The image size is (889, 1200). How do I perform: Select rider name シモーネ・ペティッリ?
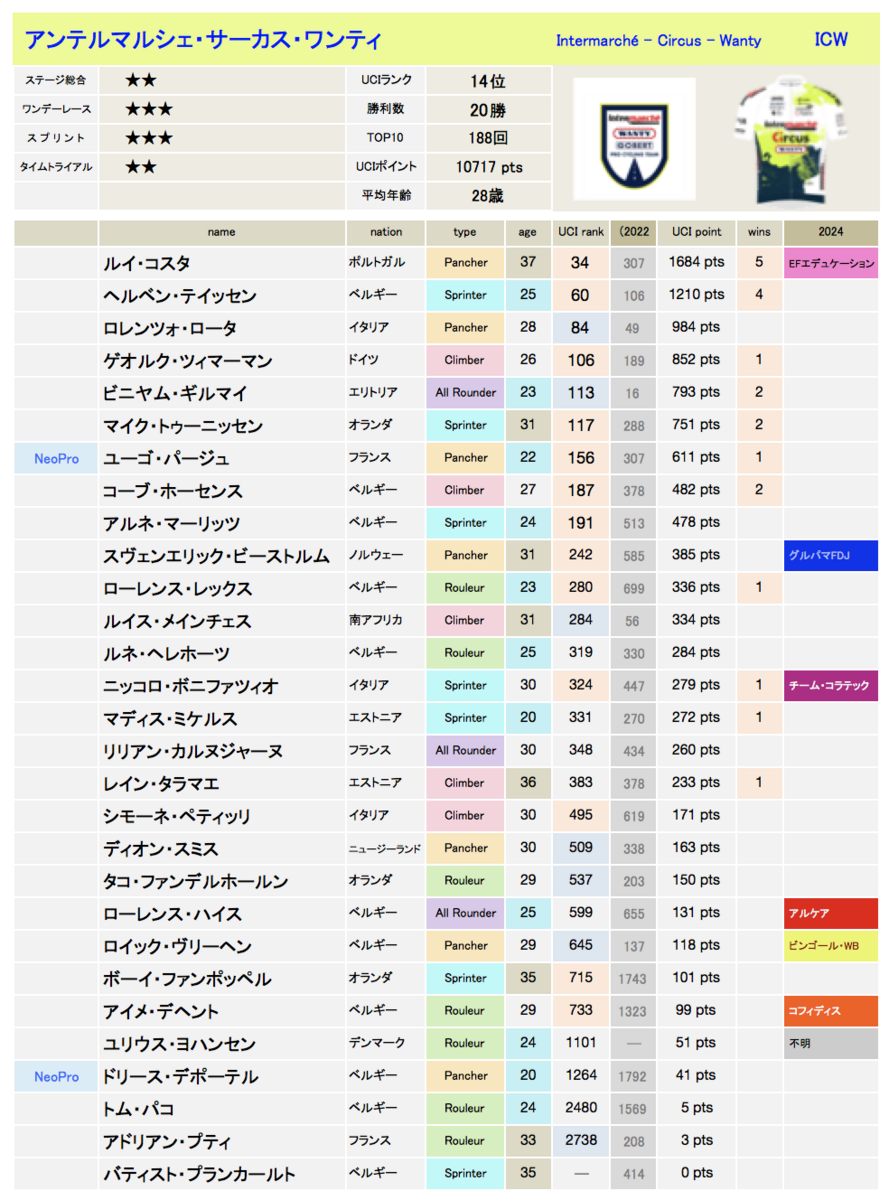click(x=177, y=816)
